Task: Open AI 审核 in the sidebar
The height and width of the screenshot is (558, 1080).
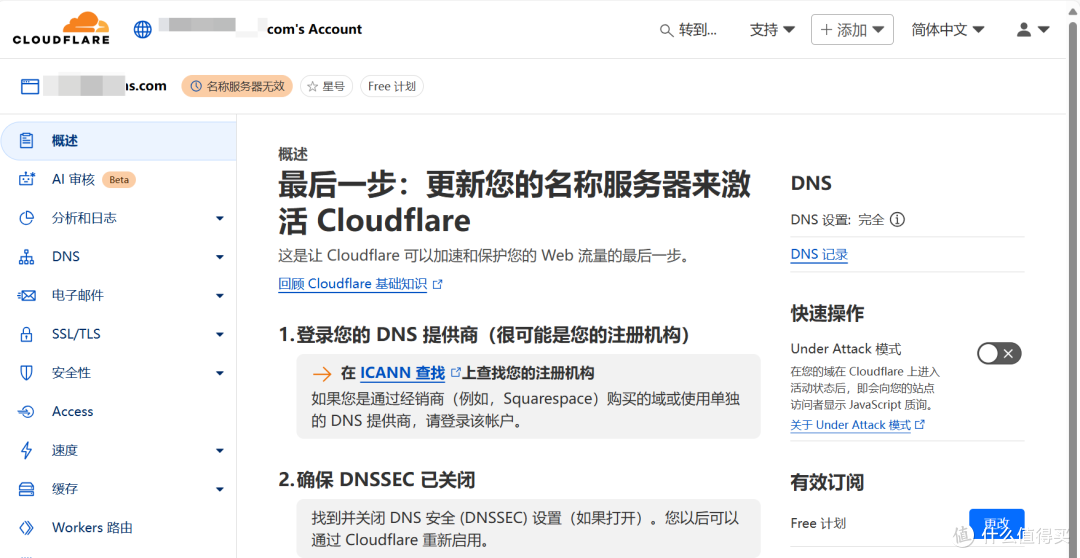Action: pyautogui.click(x=118, y=180)
